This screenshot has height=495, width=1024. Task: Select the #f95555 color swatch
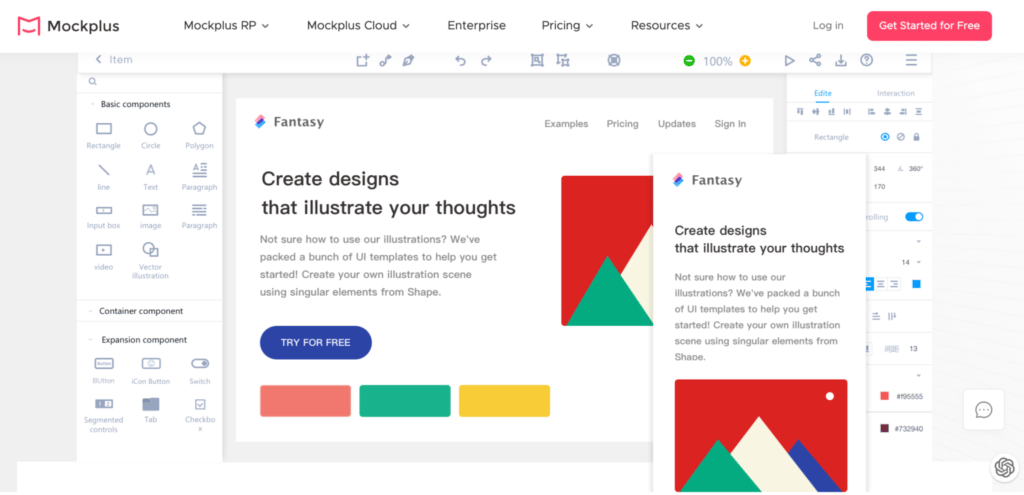[884, 396]
